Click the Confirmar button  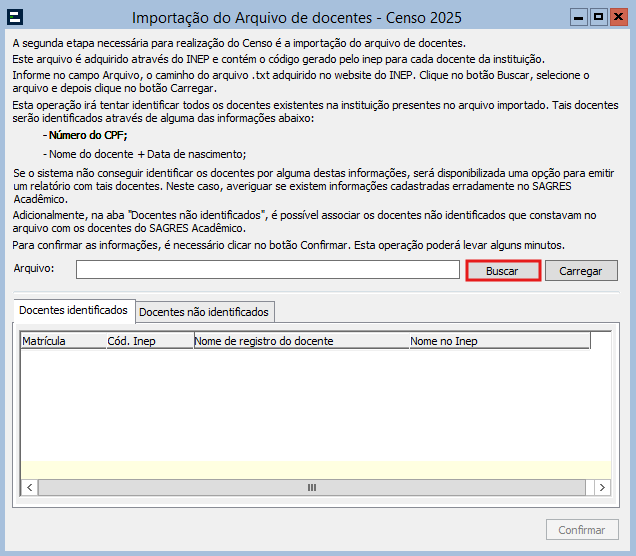tap(582, 530)
